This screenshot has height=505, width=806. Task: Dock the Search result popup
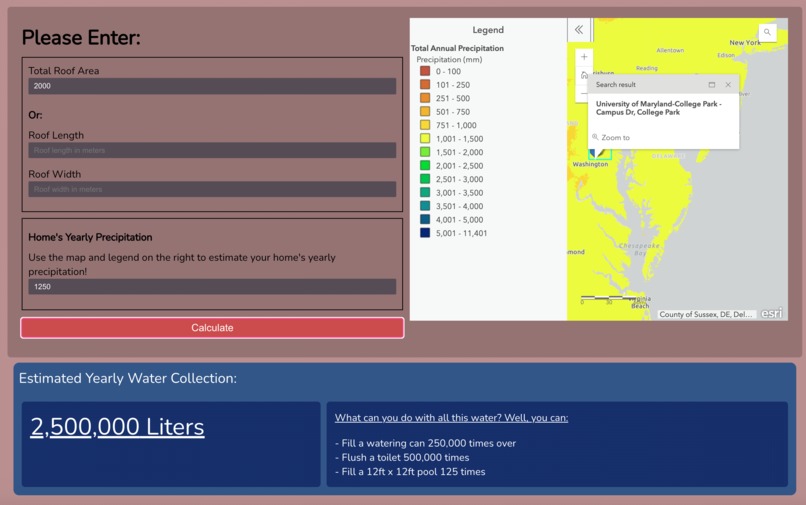click(x=711, y=85)
